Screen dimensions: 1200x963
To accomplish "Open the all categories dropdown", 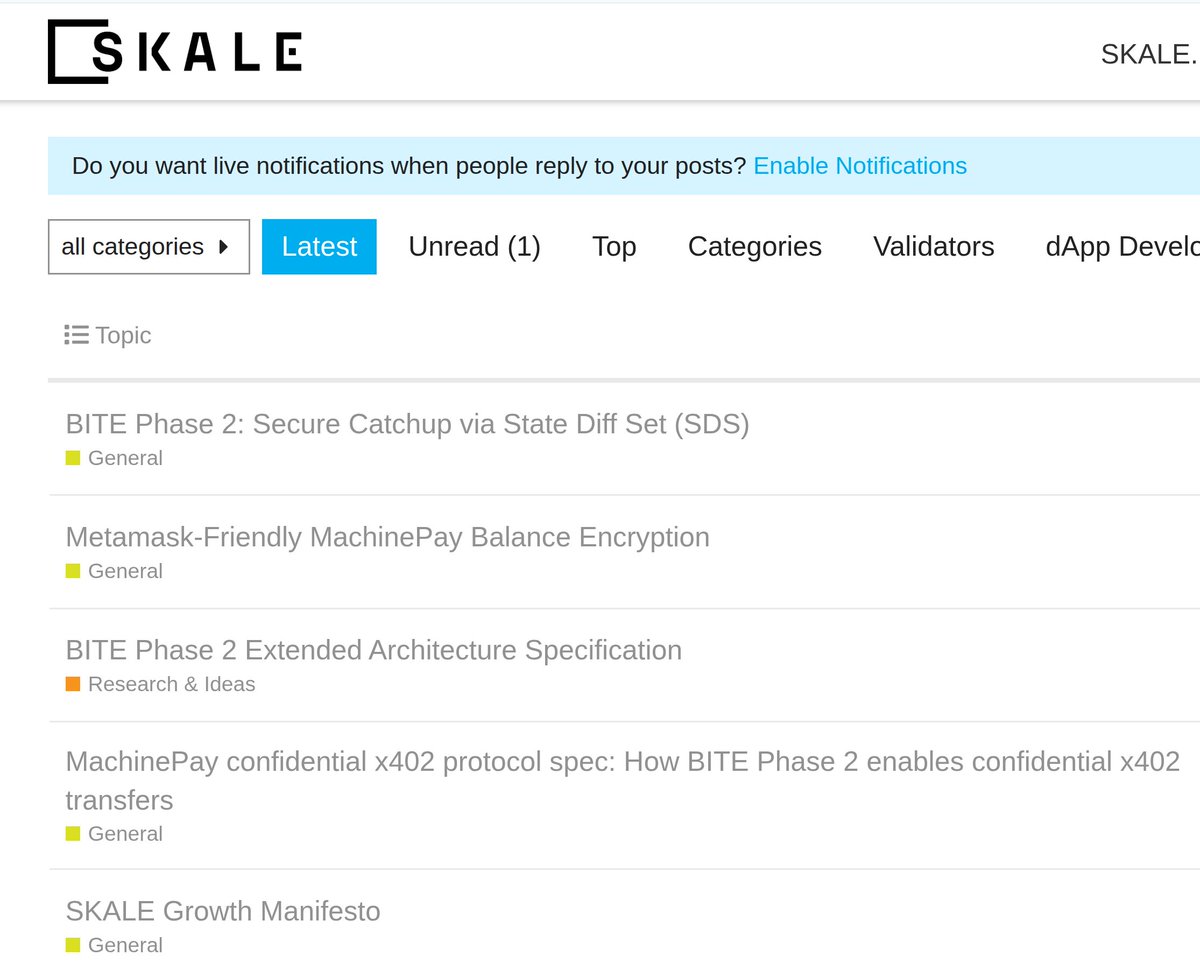I will [x=149, y=246].
